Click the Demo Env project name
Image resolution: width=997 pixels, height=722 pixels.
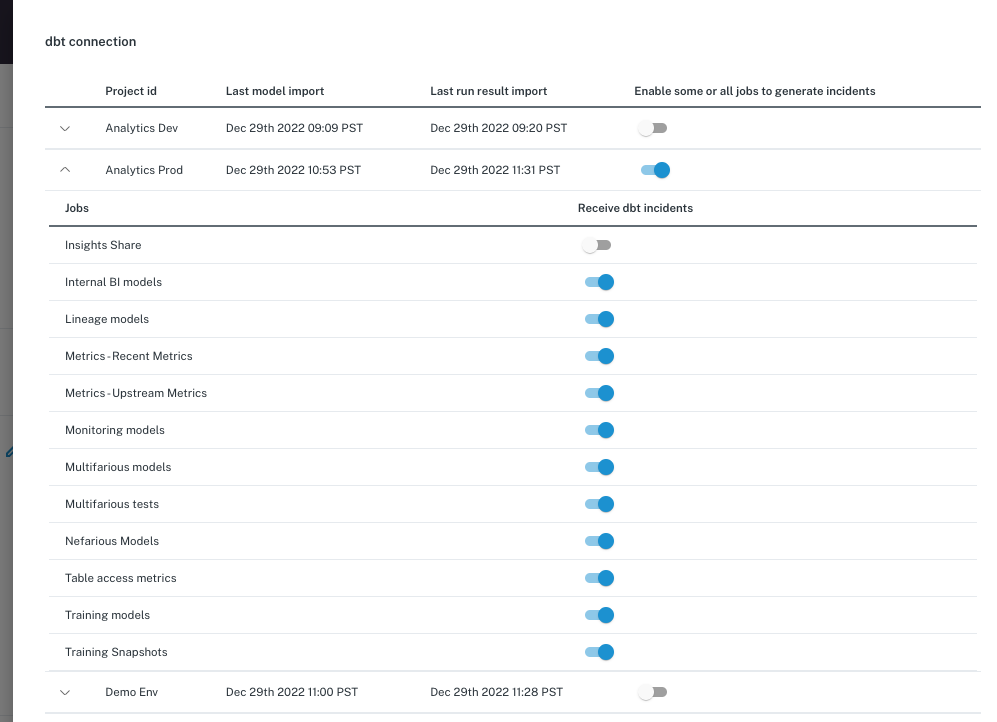click(x=132, y=692)
